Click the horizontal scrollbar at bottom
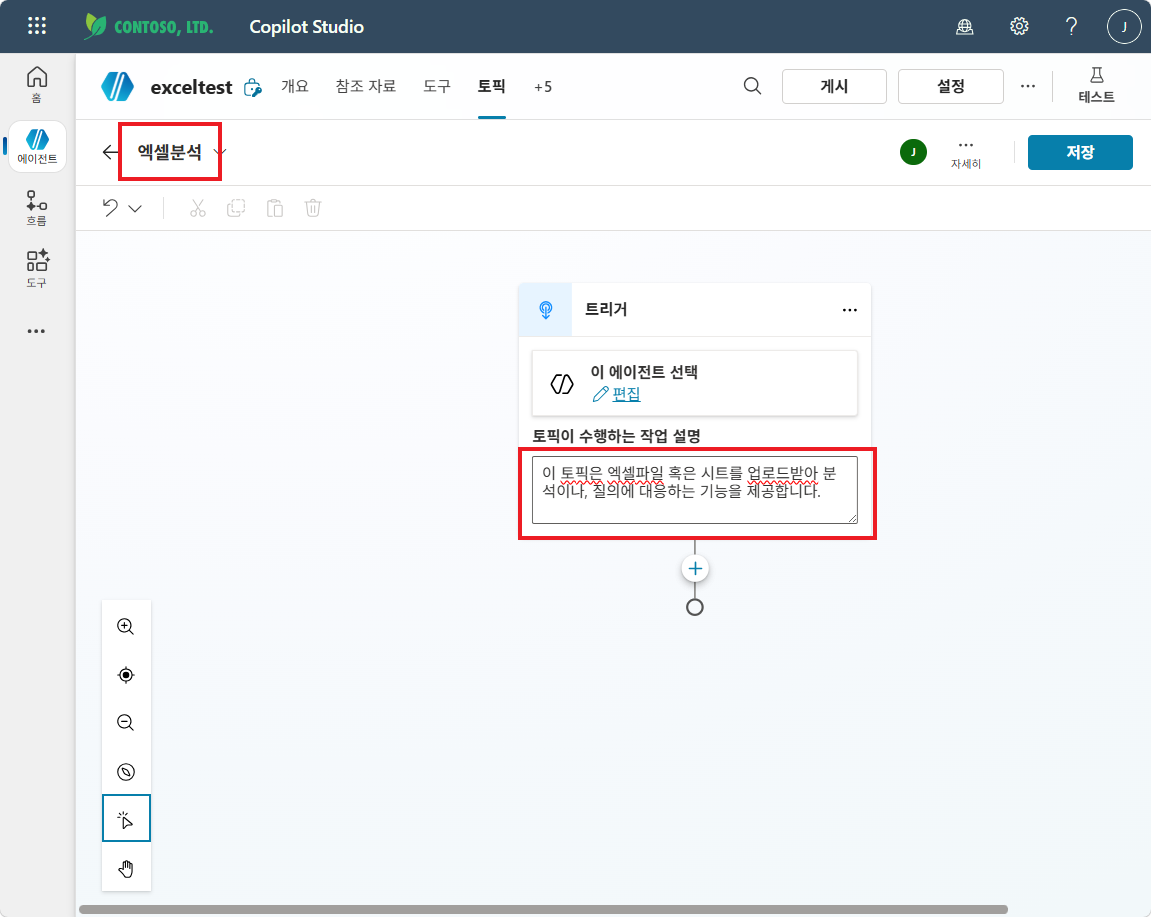 [543, 909]
